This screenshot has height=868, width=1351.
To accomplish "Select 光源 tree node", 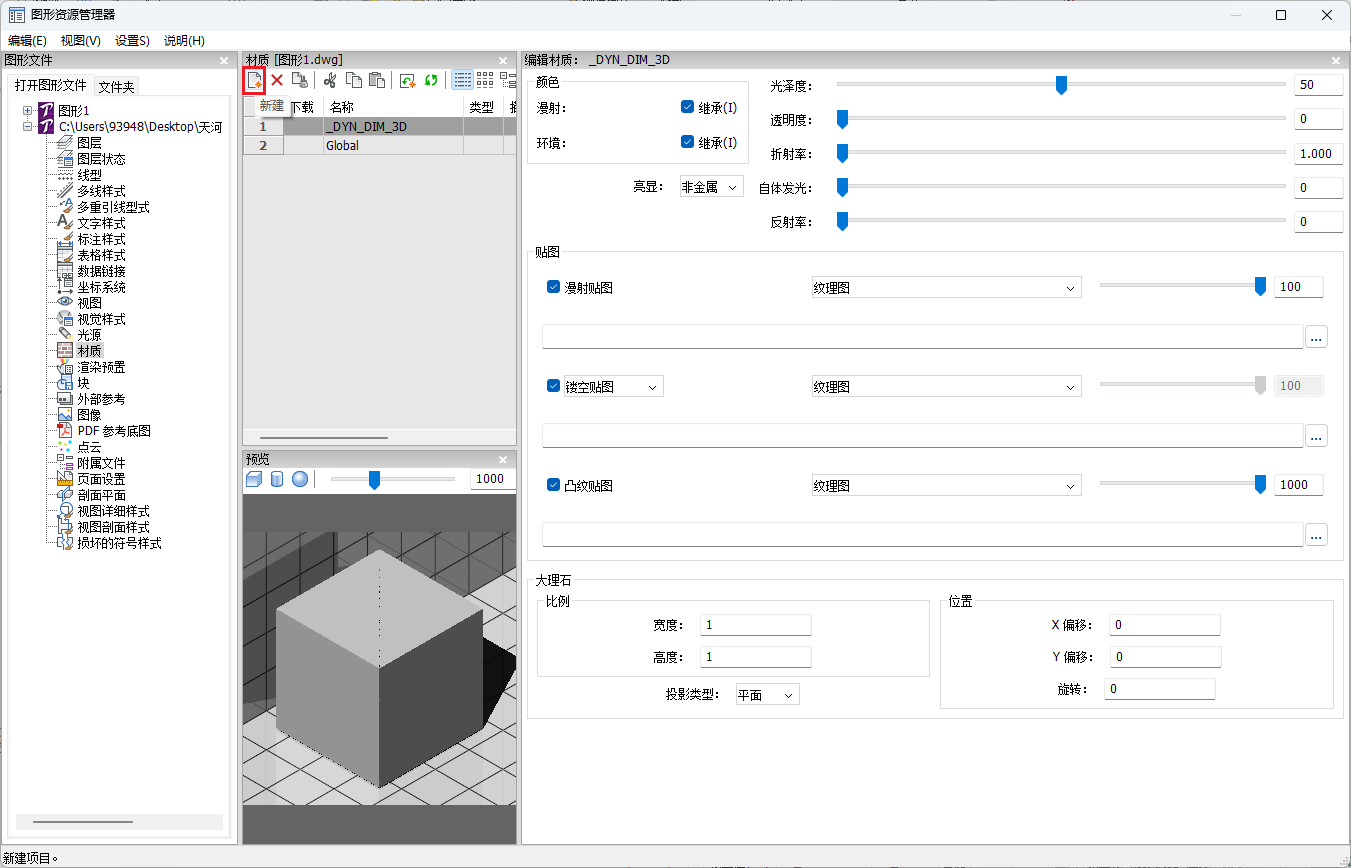I will (x=89, y=335).
